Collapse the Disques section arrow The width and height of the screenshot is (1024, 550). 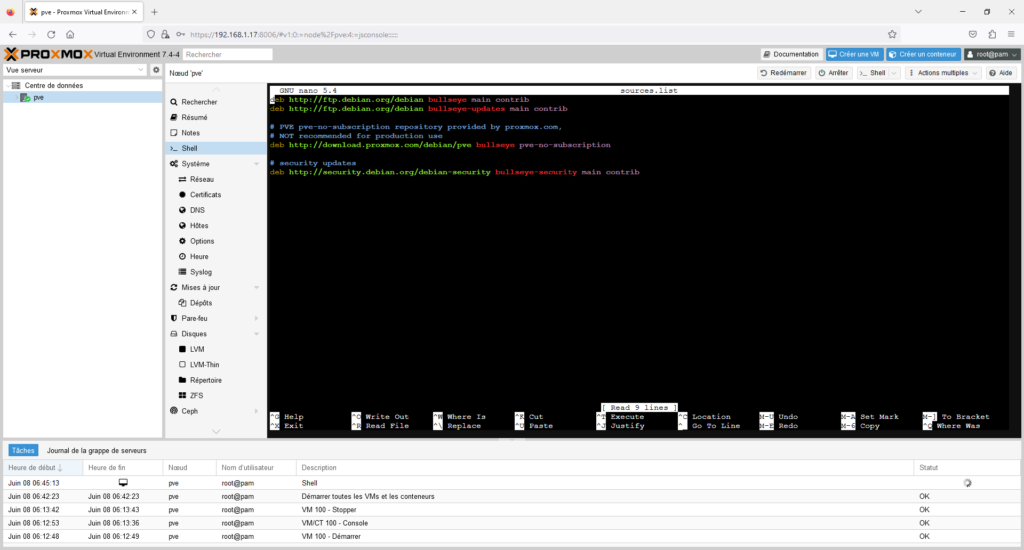(256, 334)
